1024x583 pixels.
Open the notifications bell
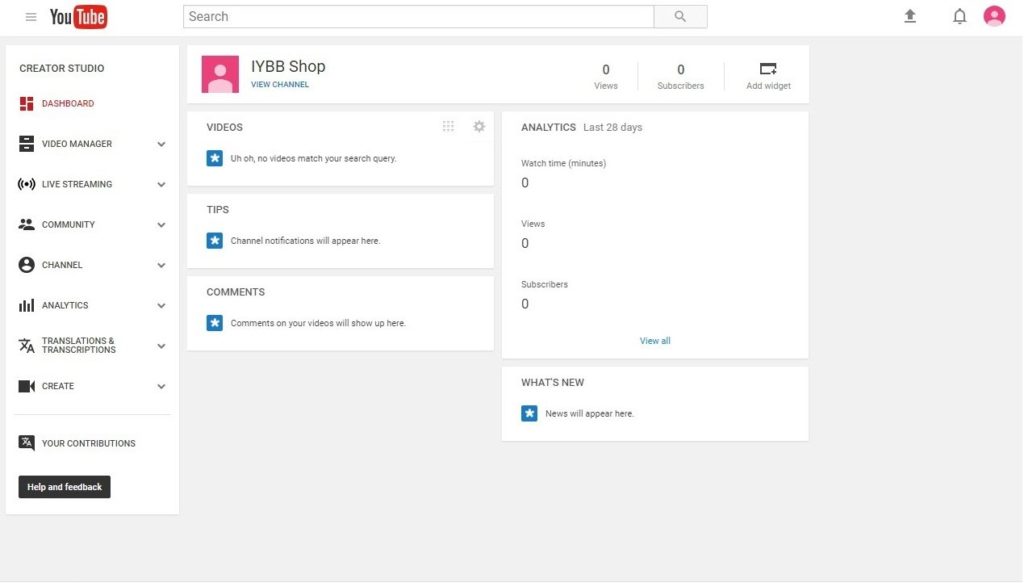(959, 16)
